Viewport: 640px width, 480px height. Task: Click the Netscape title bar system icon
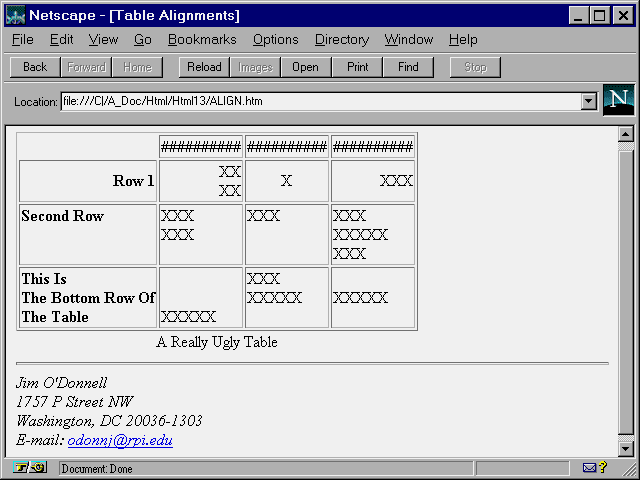pyautogui.click(x=15, y=15)
